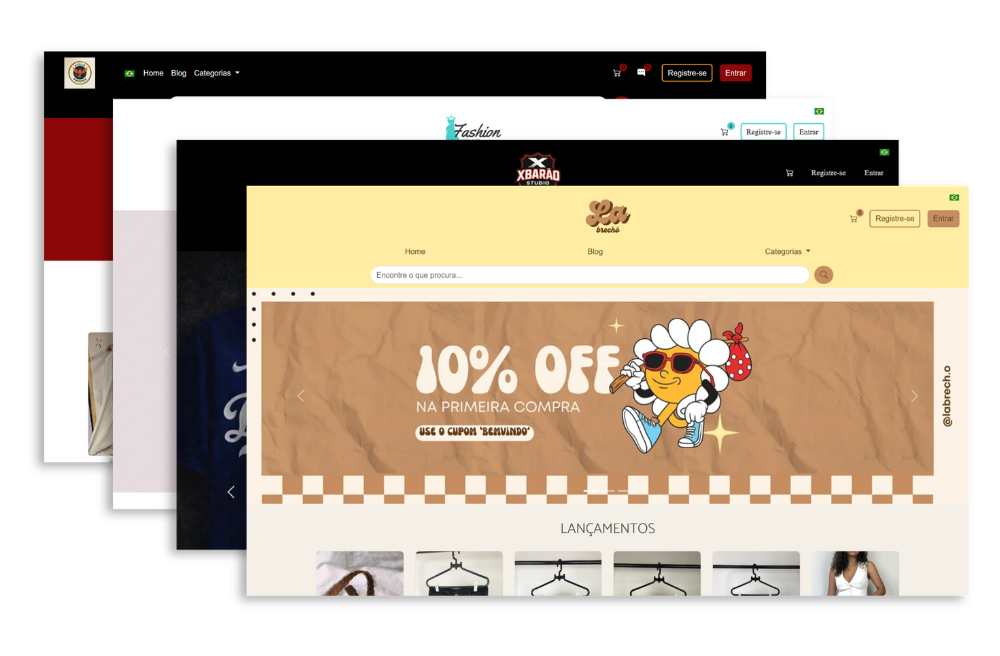
Task: Open the cart icon on the black top site
Action: (617, 73)
